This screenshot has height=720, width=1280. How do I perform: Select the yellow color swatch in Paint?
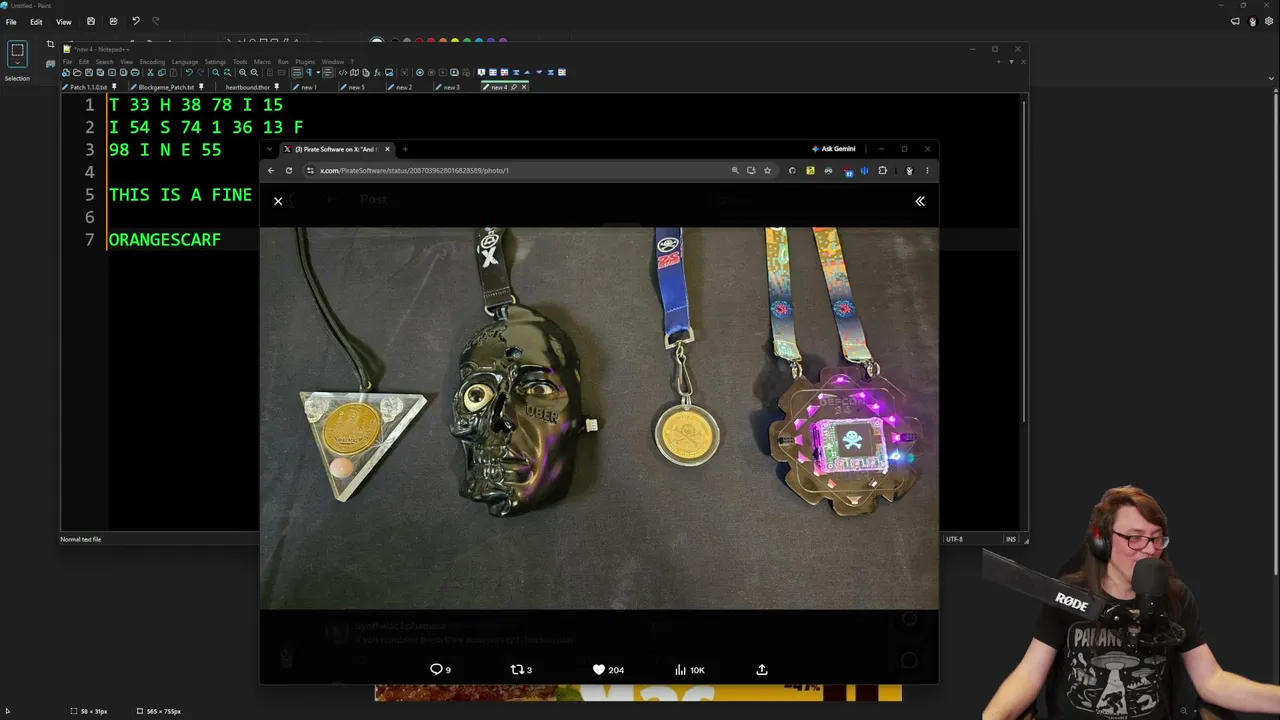pos(454,42)
